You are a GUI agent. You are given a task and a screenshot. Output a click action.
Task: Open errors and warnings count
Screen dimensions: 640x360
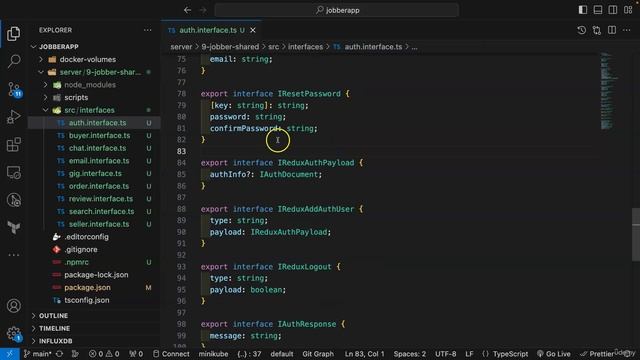104,354
